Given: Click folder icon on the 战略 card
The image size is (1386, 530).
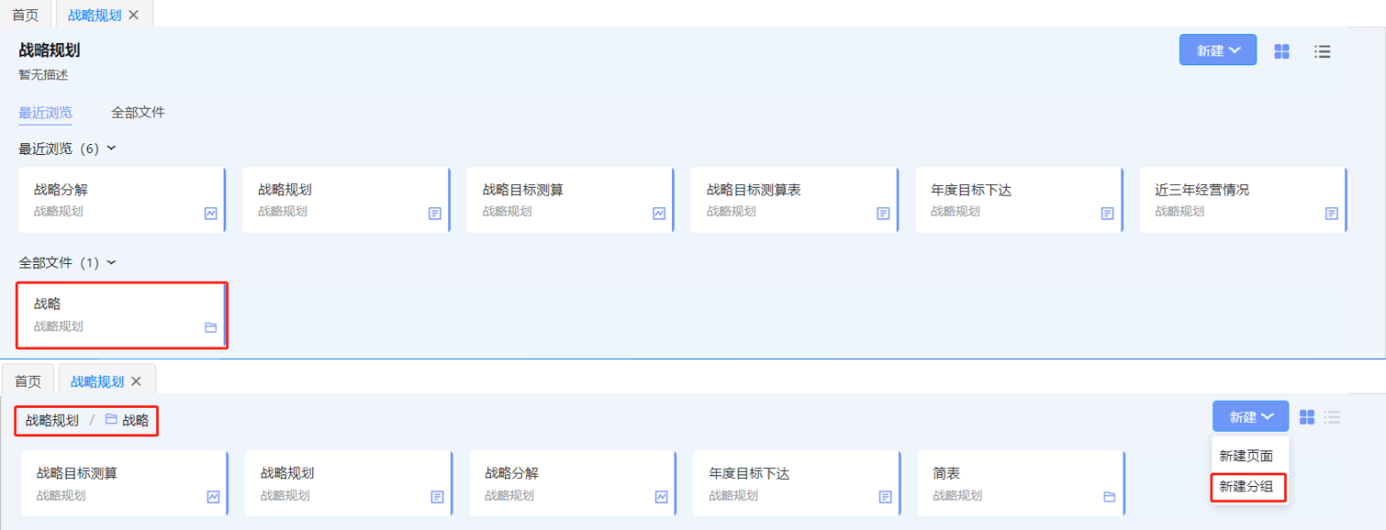Looking at the screenshot, I should 211,327.
